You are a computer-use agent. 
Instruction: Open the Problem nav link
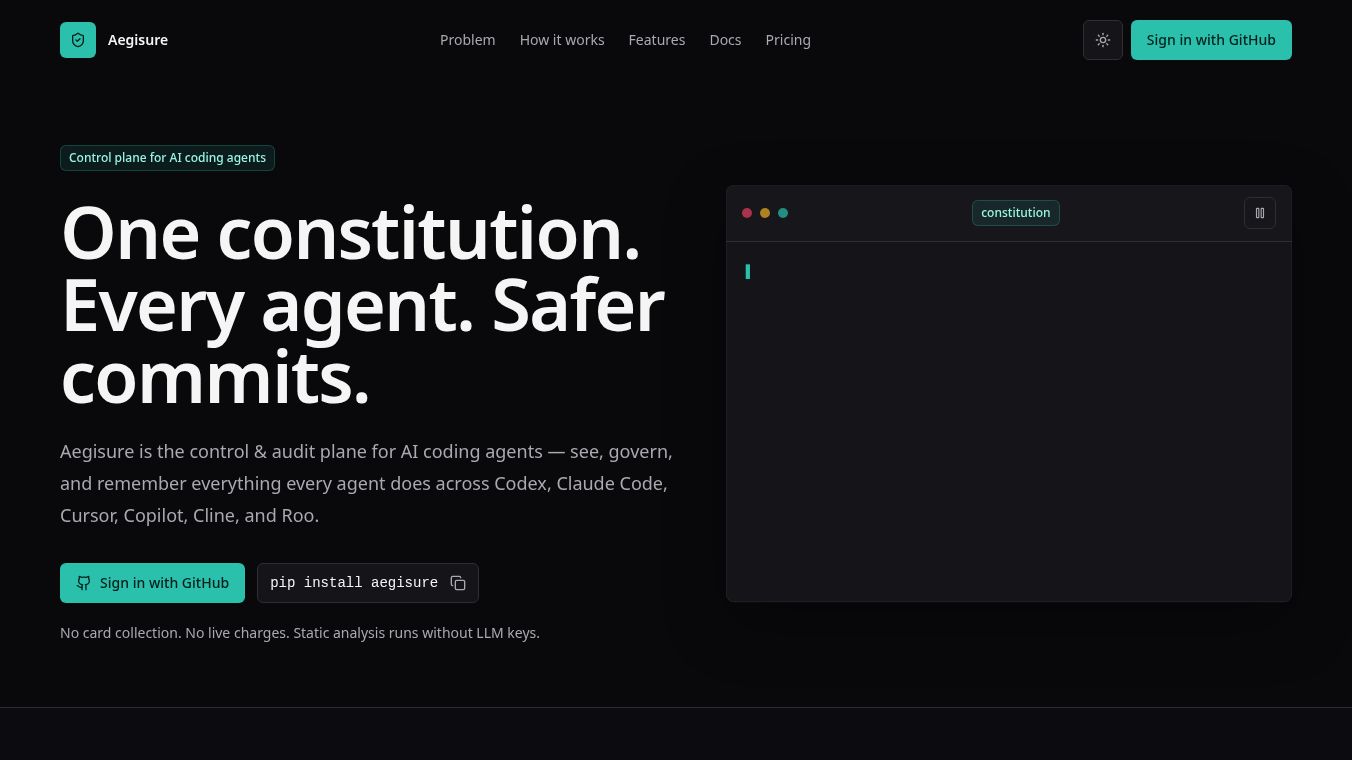(468, 40)
